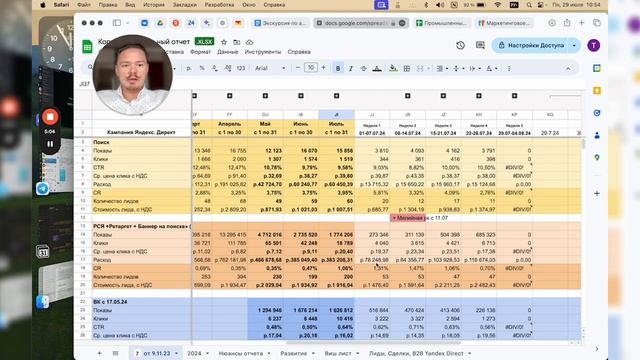
Task: Increase decimal places
Action: (228, 68)
